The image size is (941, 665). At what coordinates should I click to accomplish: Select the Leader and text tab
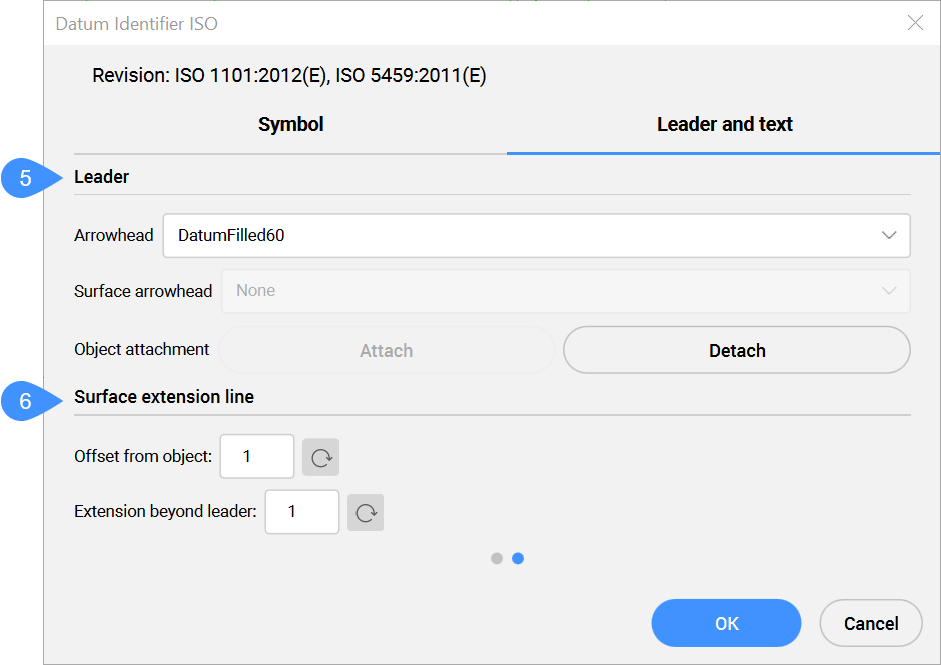click(x=724, y=125)
